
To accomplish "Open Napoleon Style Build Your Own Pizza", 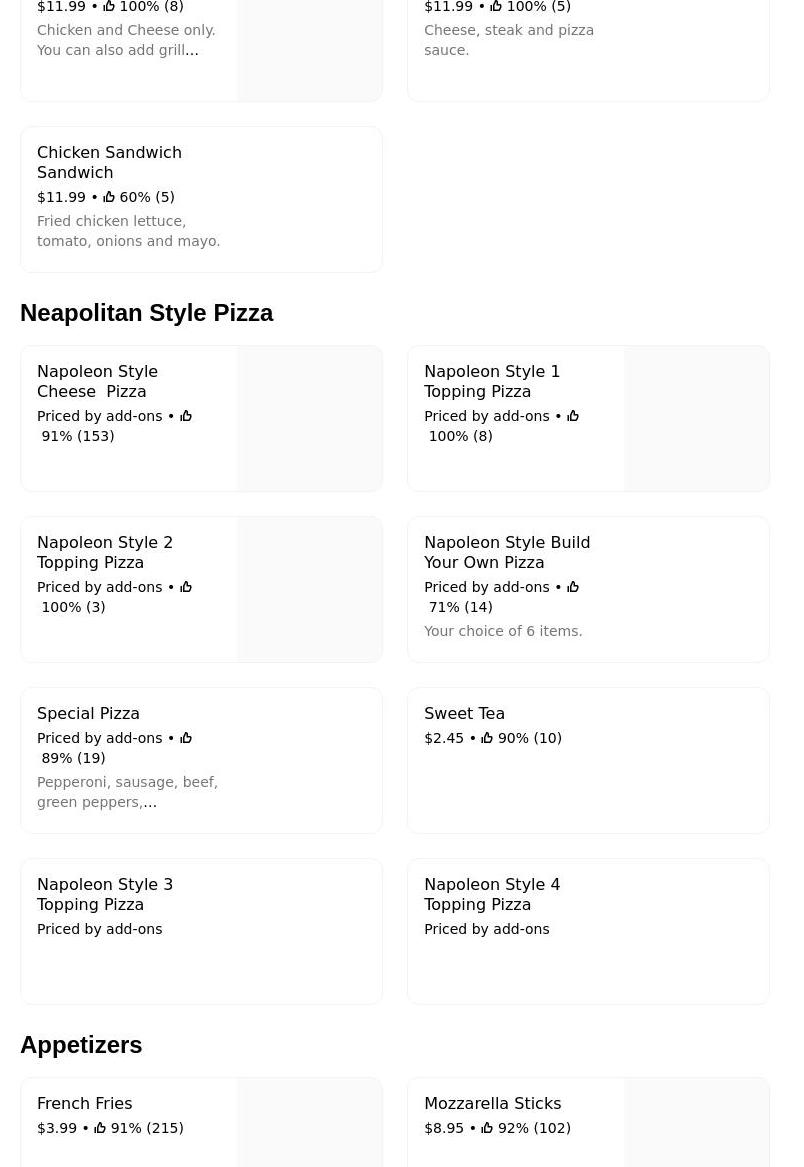I will 506,552.
